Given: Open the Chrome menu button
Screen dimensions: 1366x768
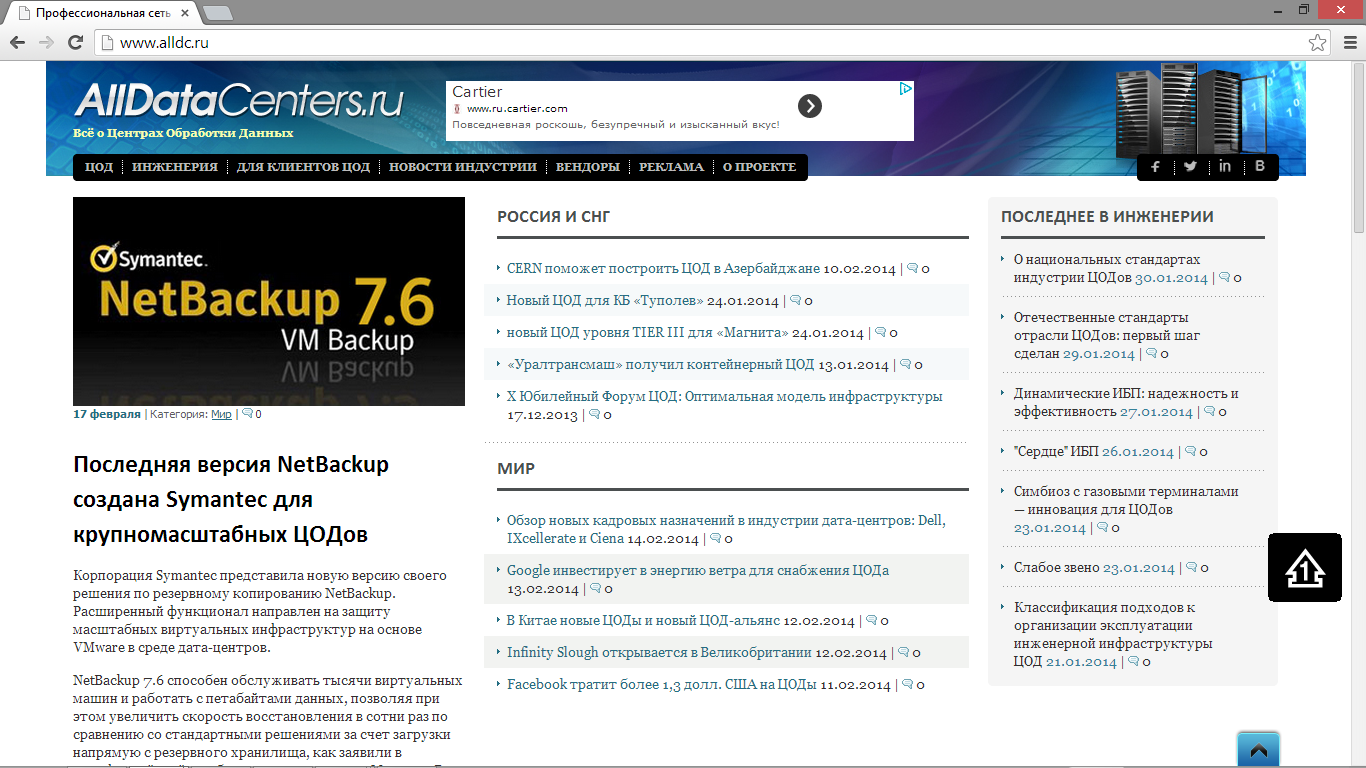Looking at the screenshot, I should point(1349,42).
